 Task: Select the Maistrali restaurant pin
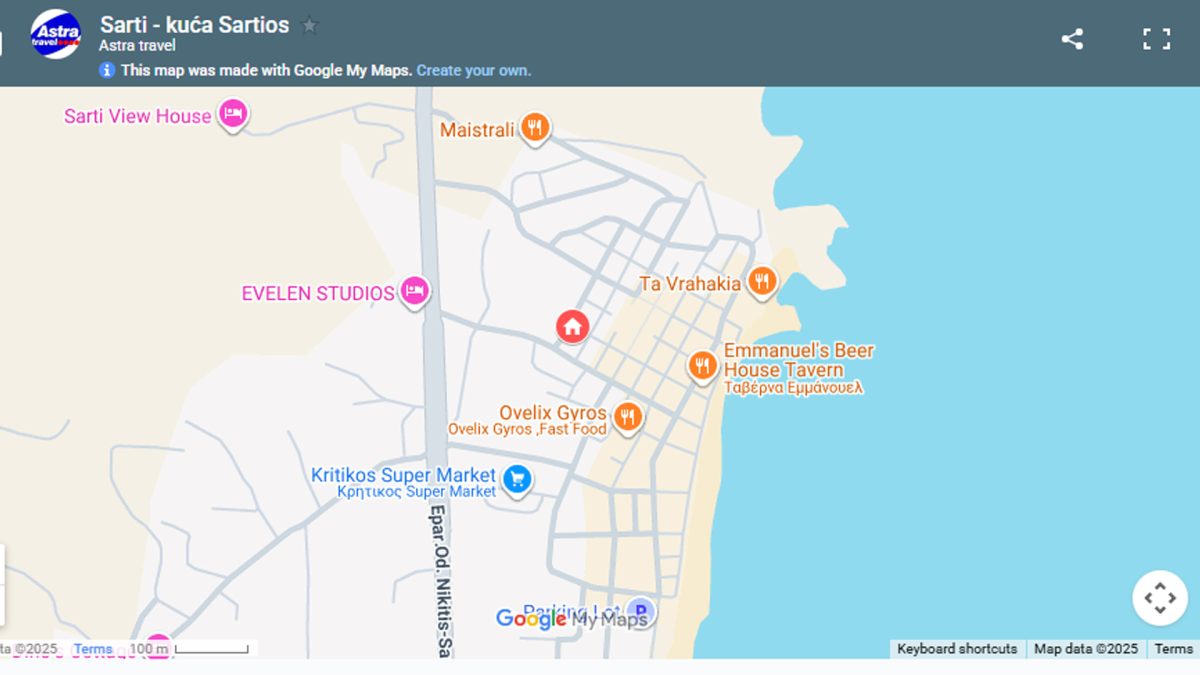(536, 127)
